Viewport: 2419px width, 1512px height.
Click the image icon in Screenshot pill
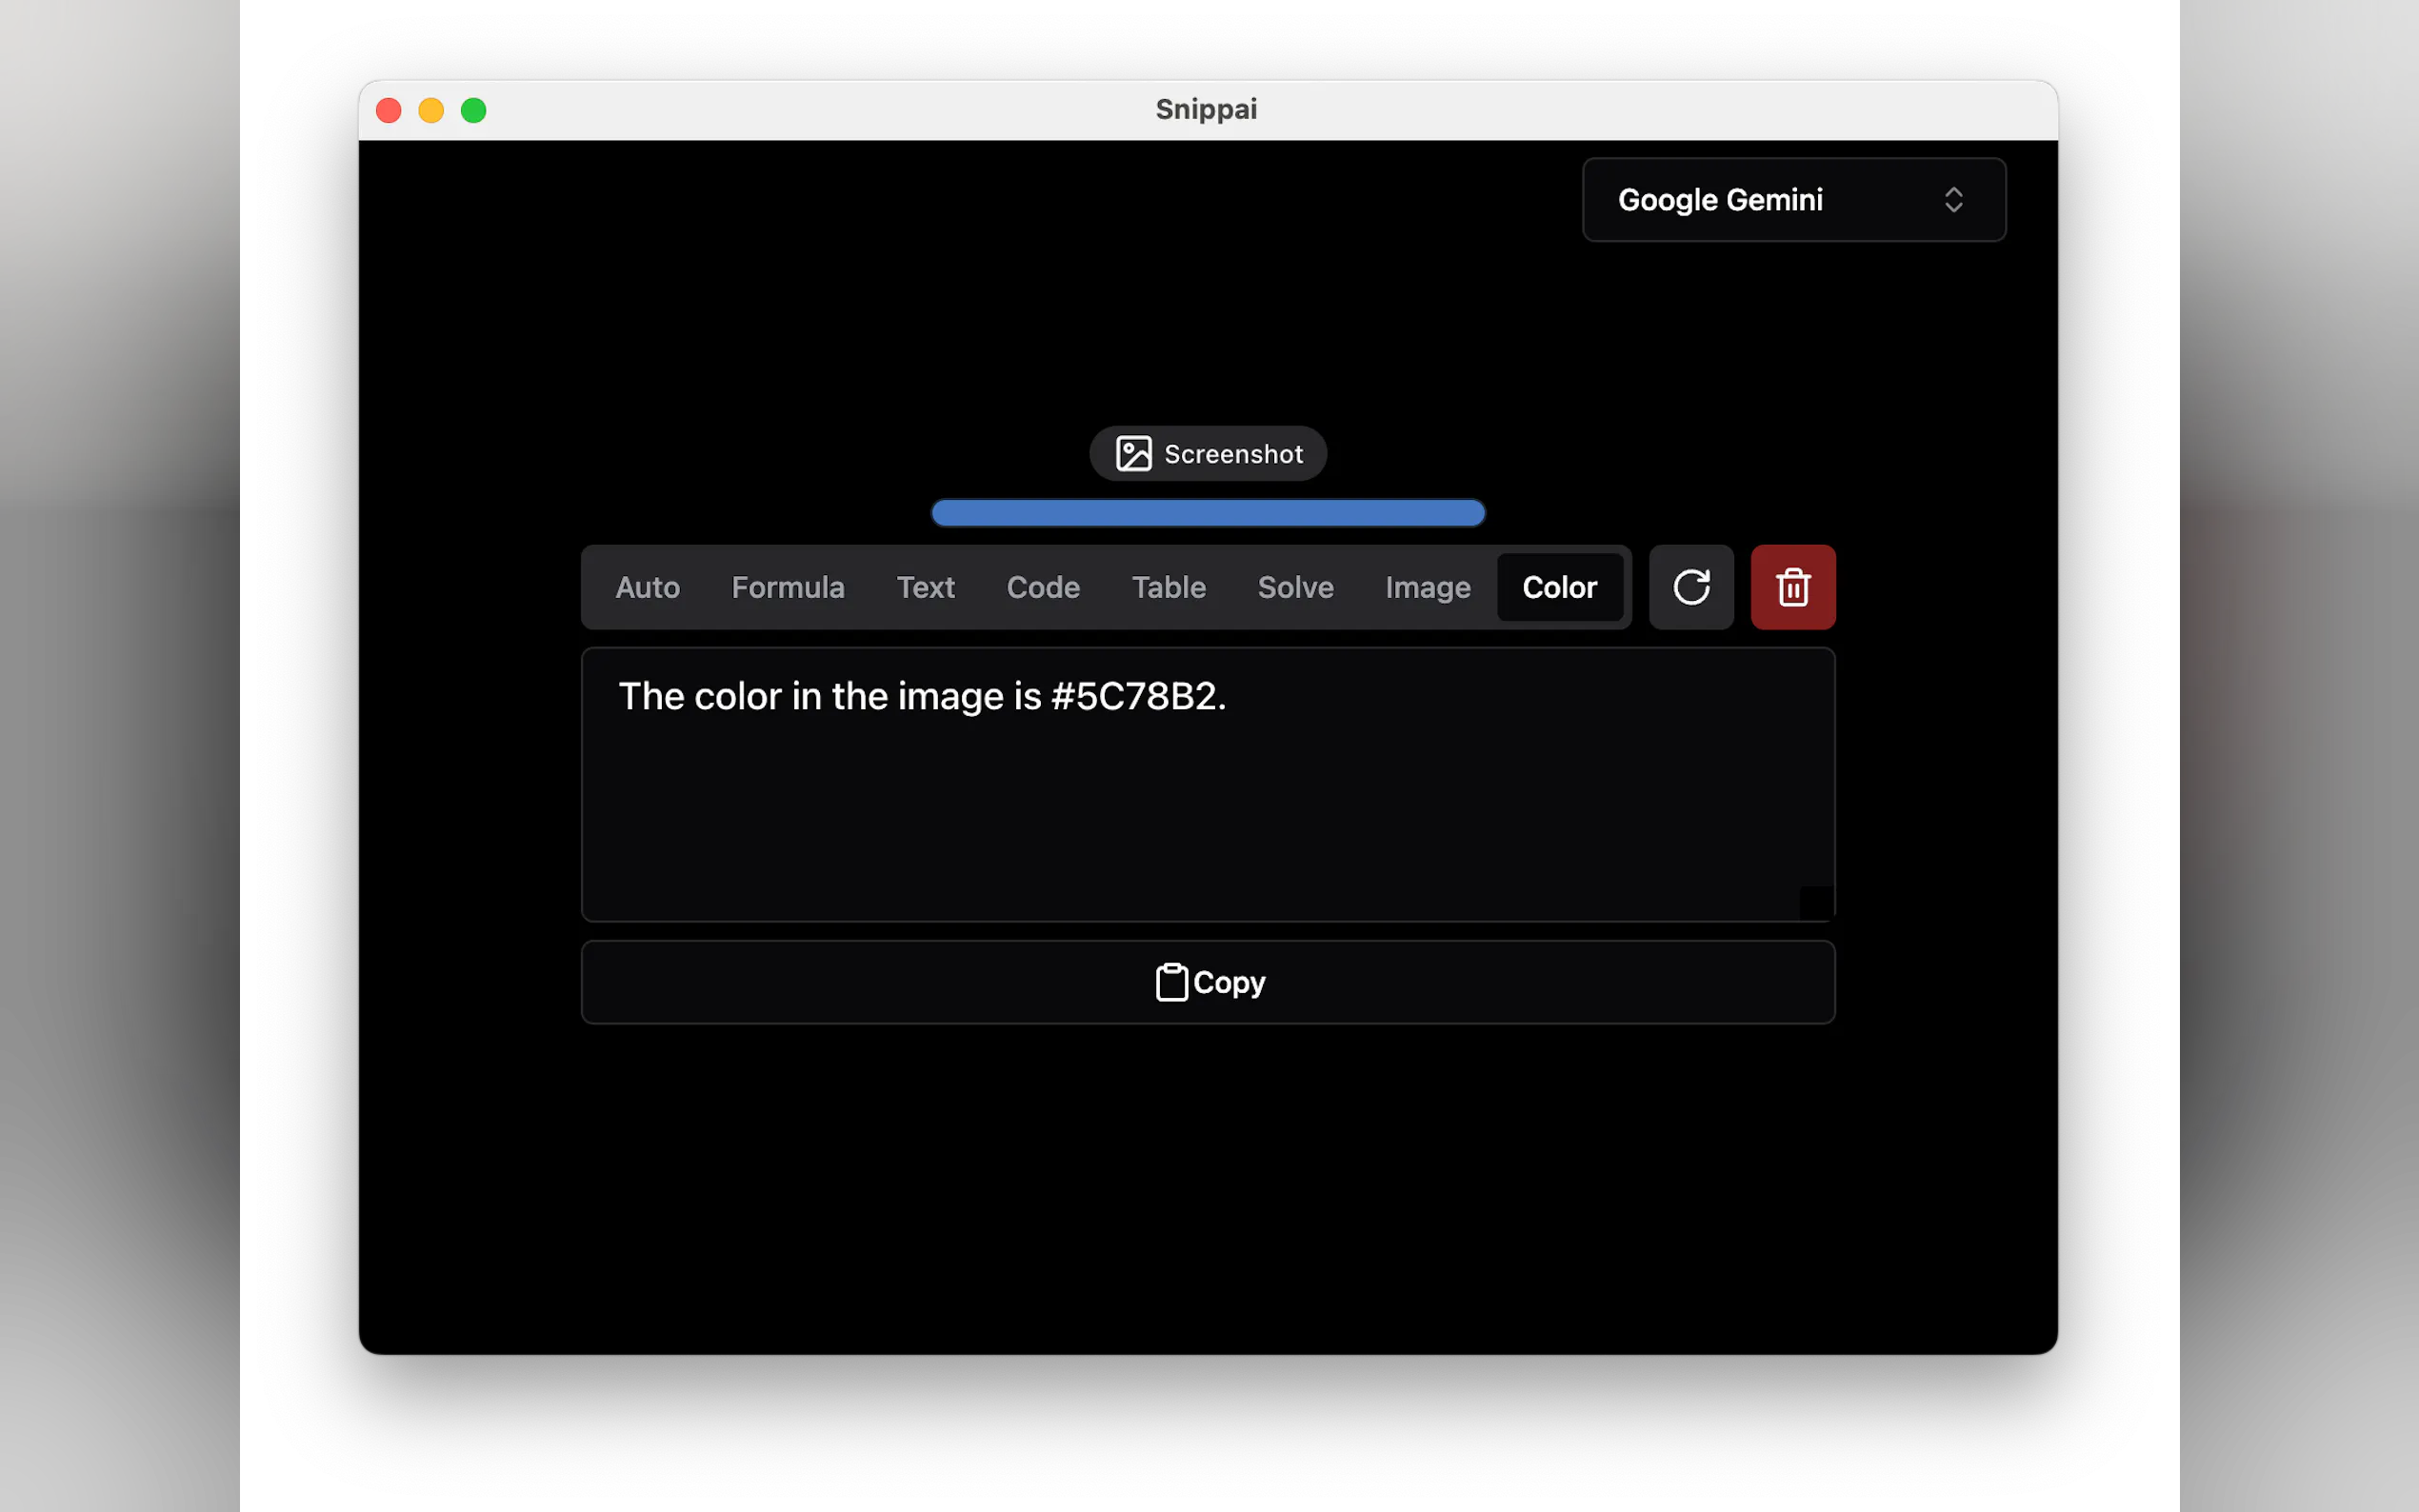click(1133, 454)
